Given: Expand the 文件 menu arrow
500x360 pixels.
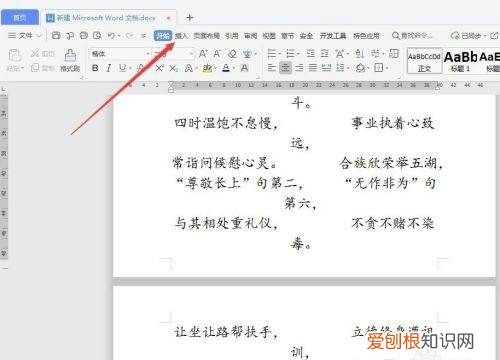Looking at the screenshot, I should [x=39, y=35].
